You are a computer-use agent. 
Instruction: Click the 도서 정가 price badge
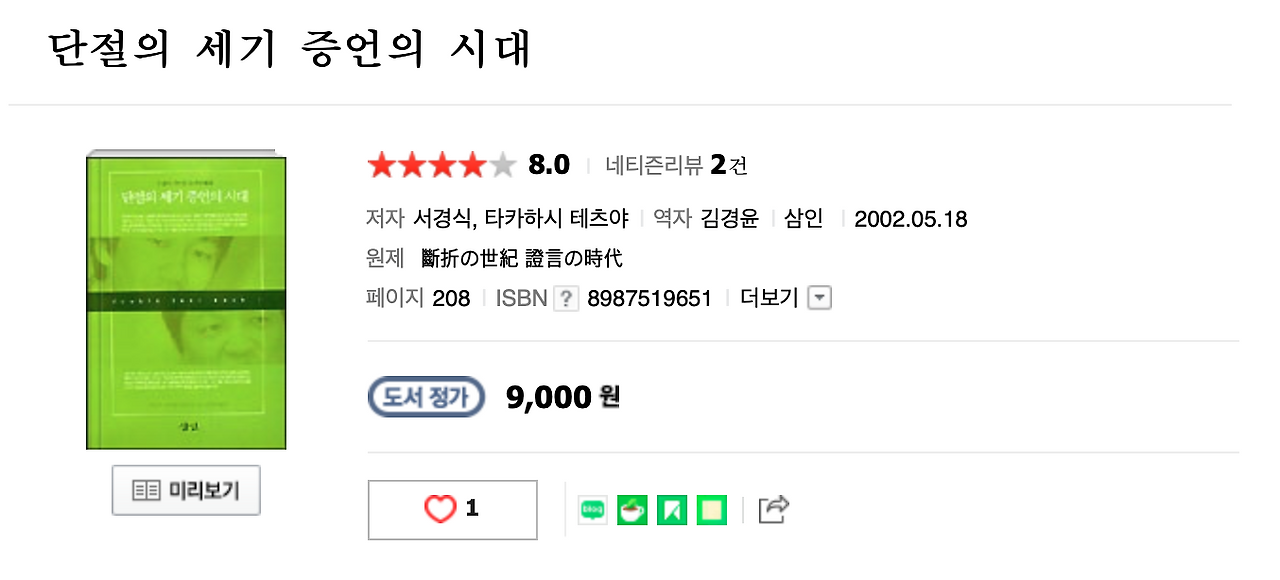pyautogui.click(x=426, y=396)
